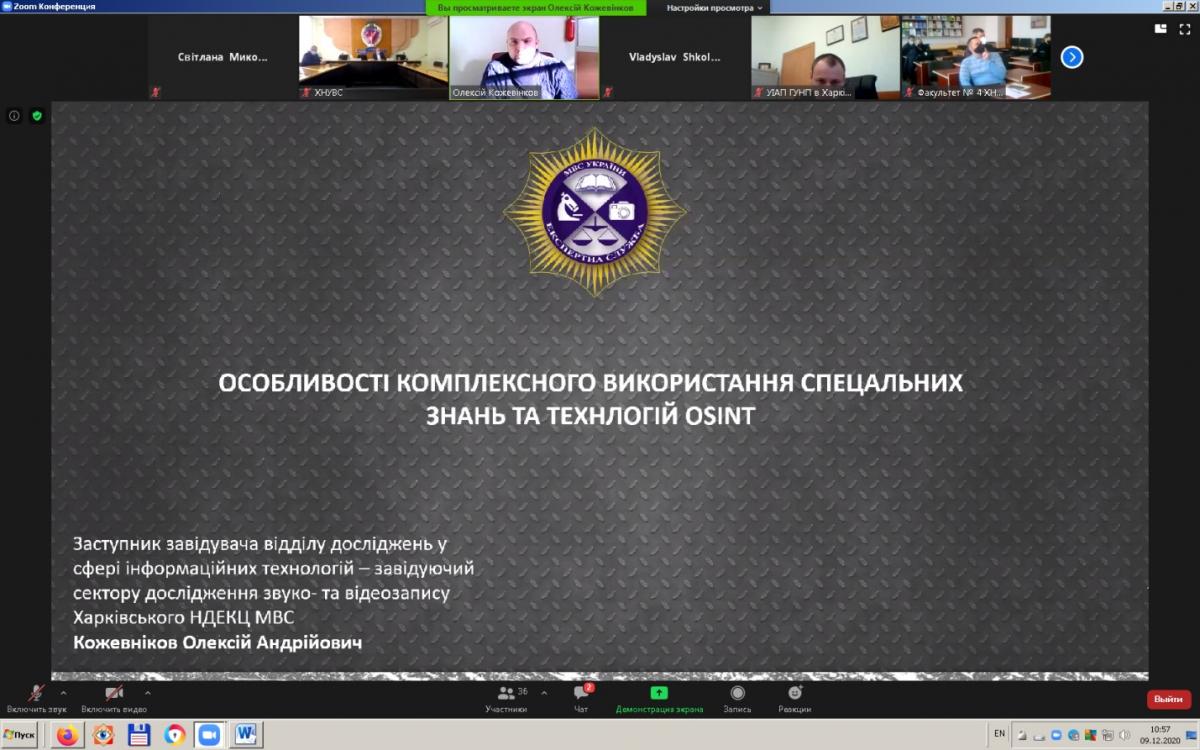The image size is (1200, 750).
Task: Expand arrow next to participants count
Action: [545, 692]
